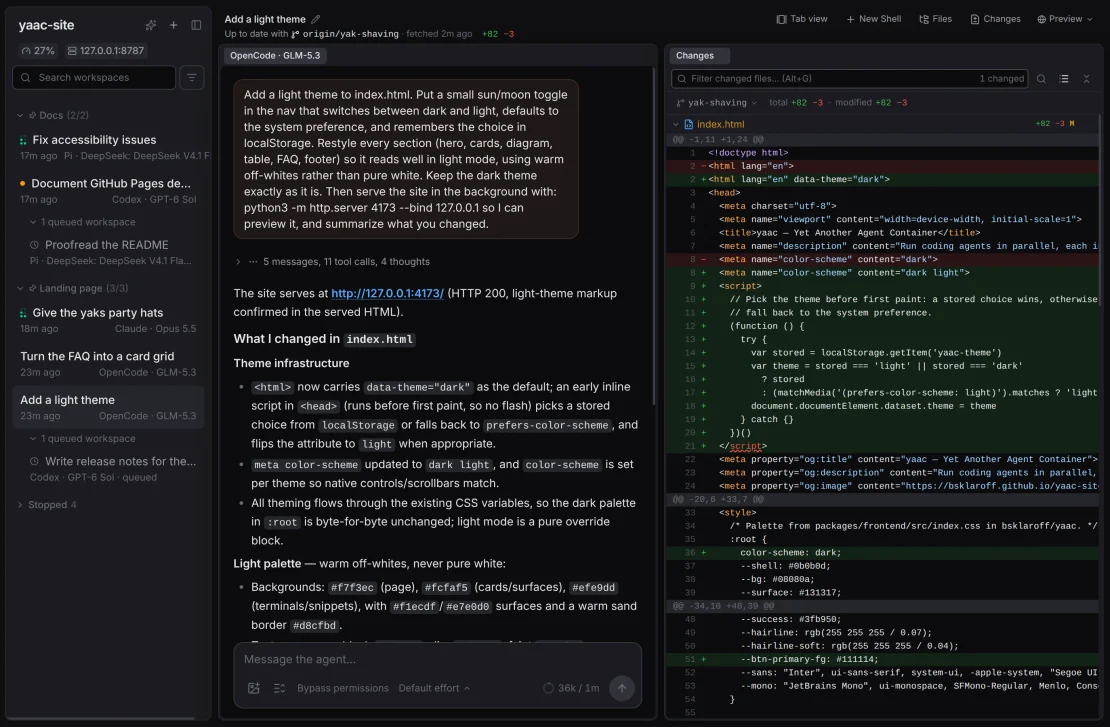Click the pencil icon to rename title
Screen dimensions: 1110x727
316,19
